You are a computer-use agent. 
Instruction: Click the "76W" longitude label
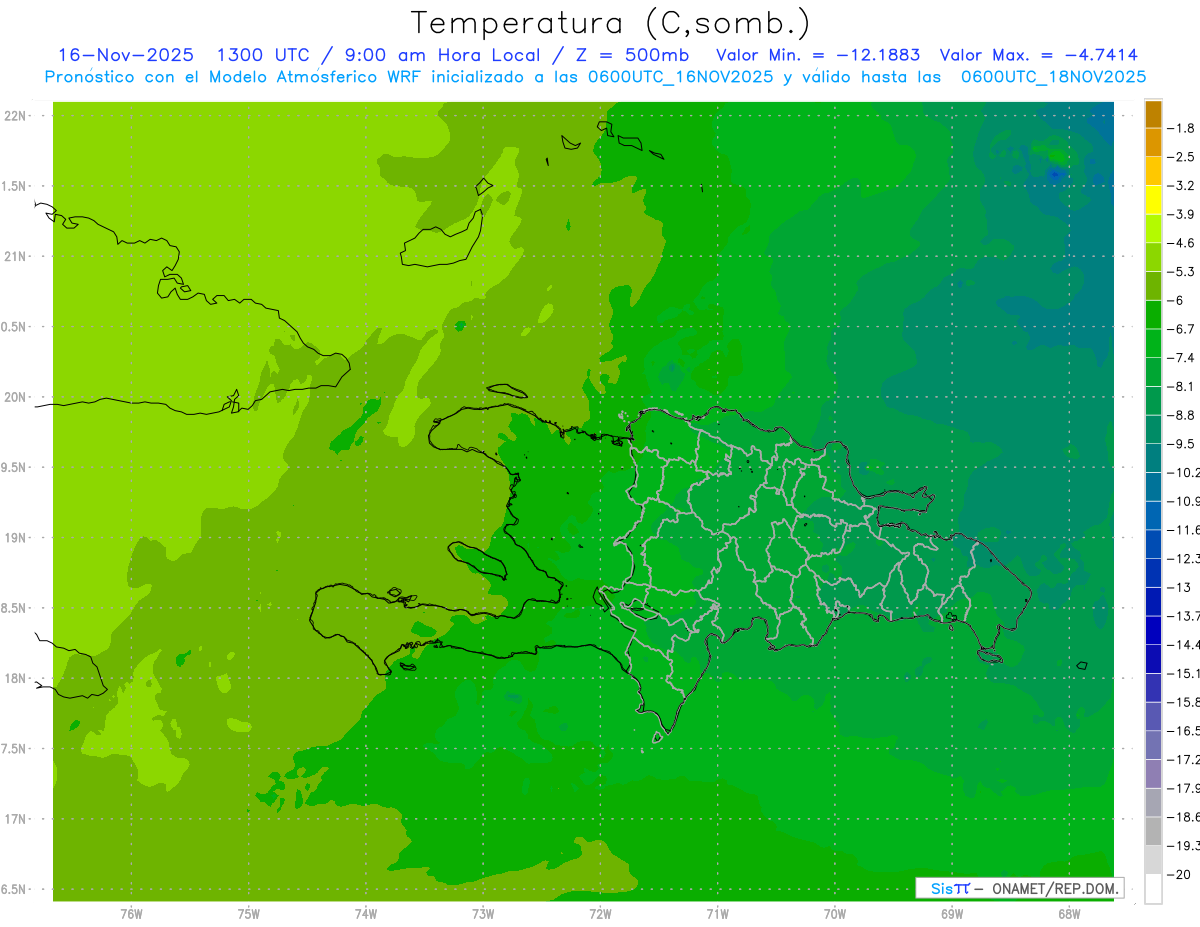pyautogui.click(x=131, y=914)
